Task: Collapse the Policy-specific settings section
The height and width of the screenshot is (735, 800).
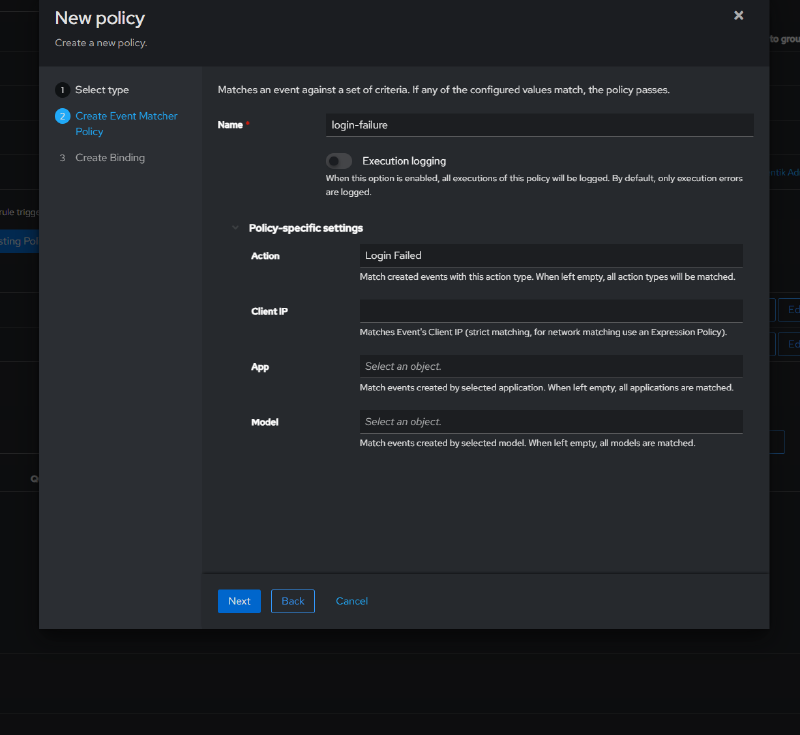Action: pyautogui.click(x=235, y=227)
